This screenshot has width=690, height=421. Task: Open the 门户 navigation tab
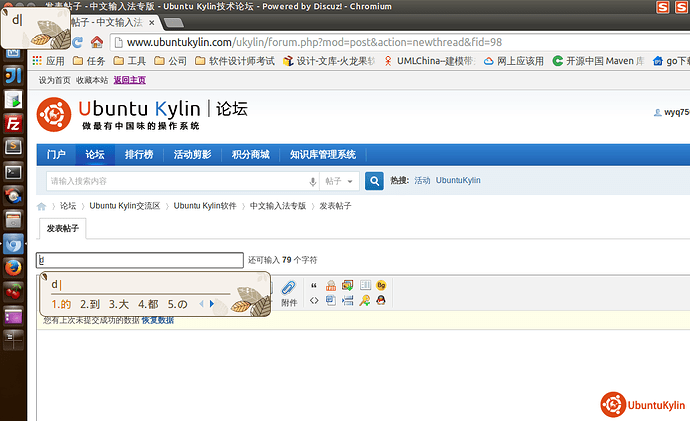pos(56,154)
